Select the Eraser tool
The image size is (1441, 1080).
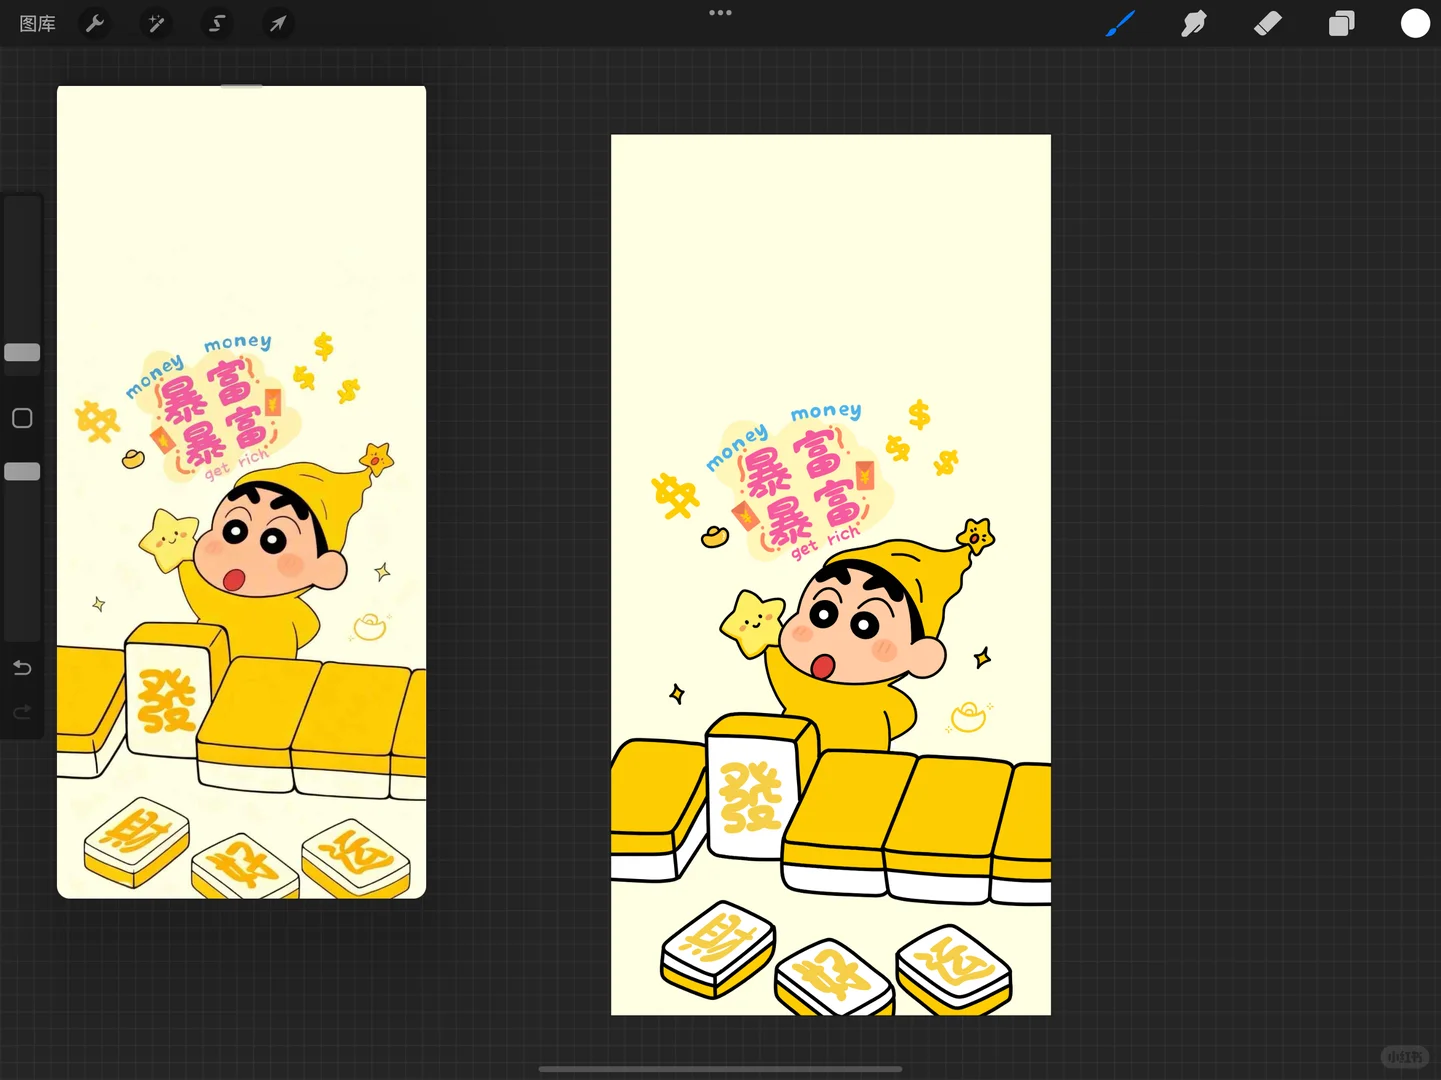(1268, 23)
